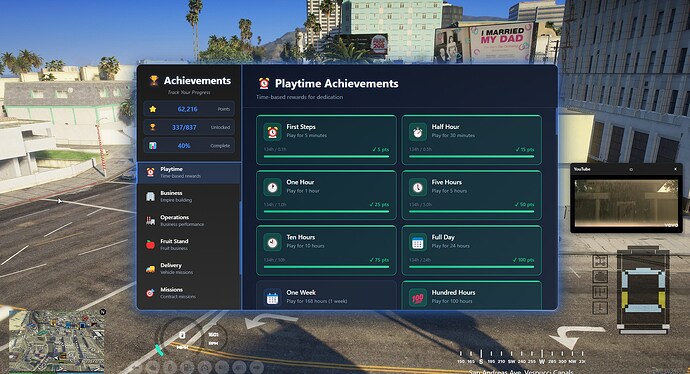Click the minimap north compass marker
This screenshot has width=690, height=374.
tap(103, 312)
